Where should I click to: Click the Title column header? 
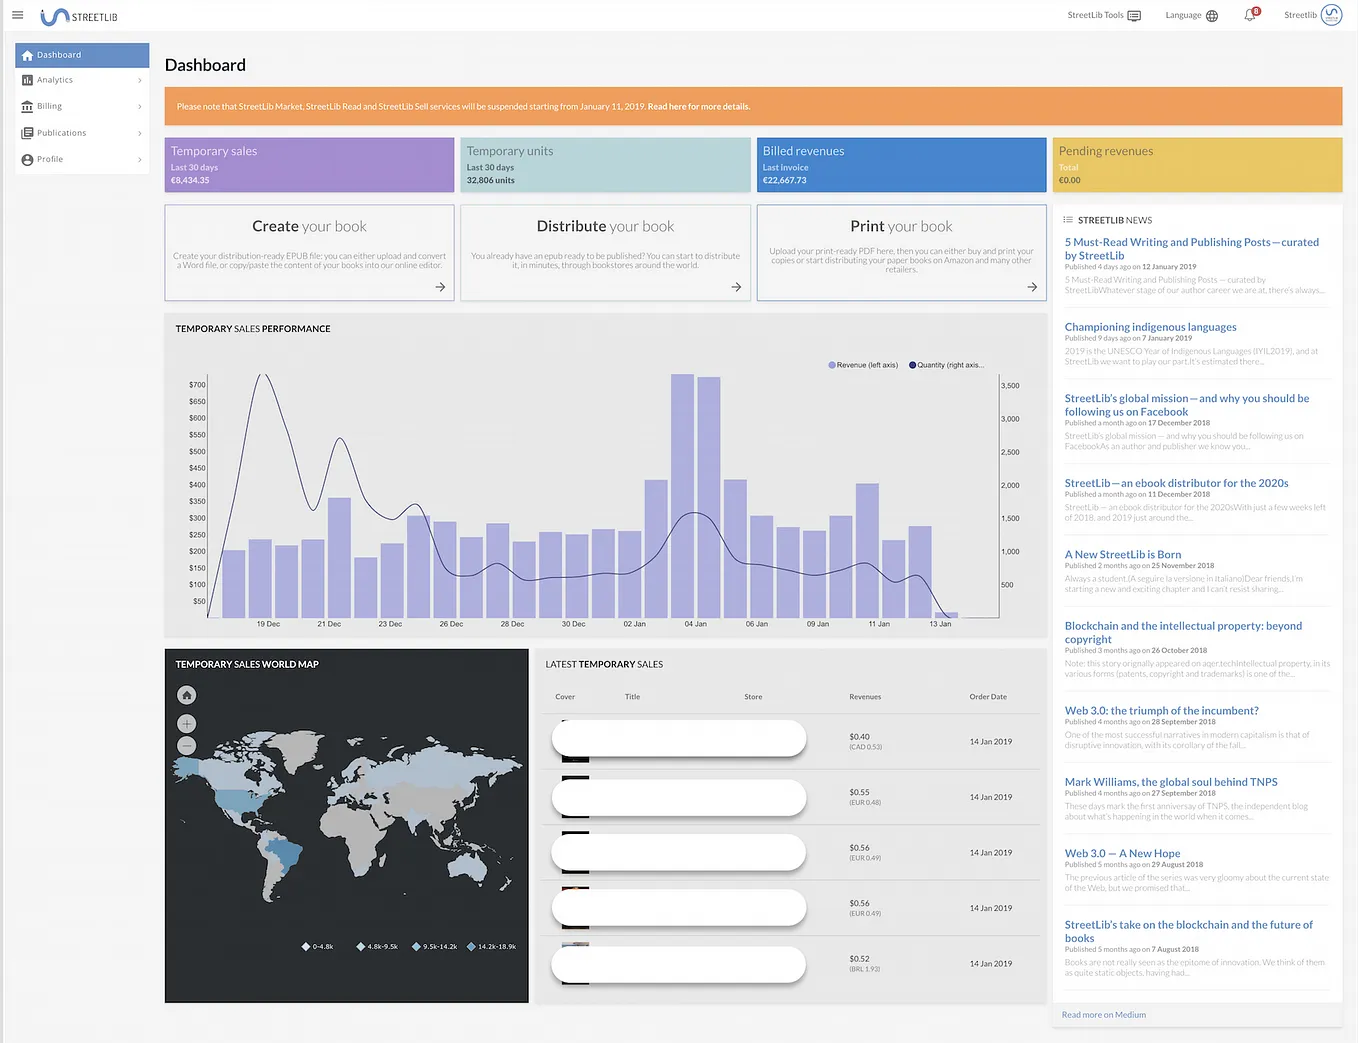coord(632,697)
